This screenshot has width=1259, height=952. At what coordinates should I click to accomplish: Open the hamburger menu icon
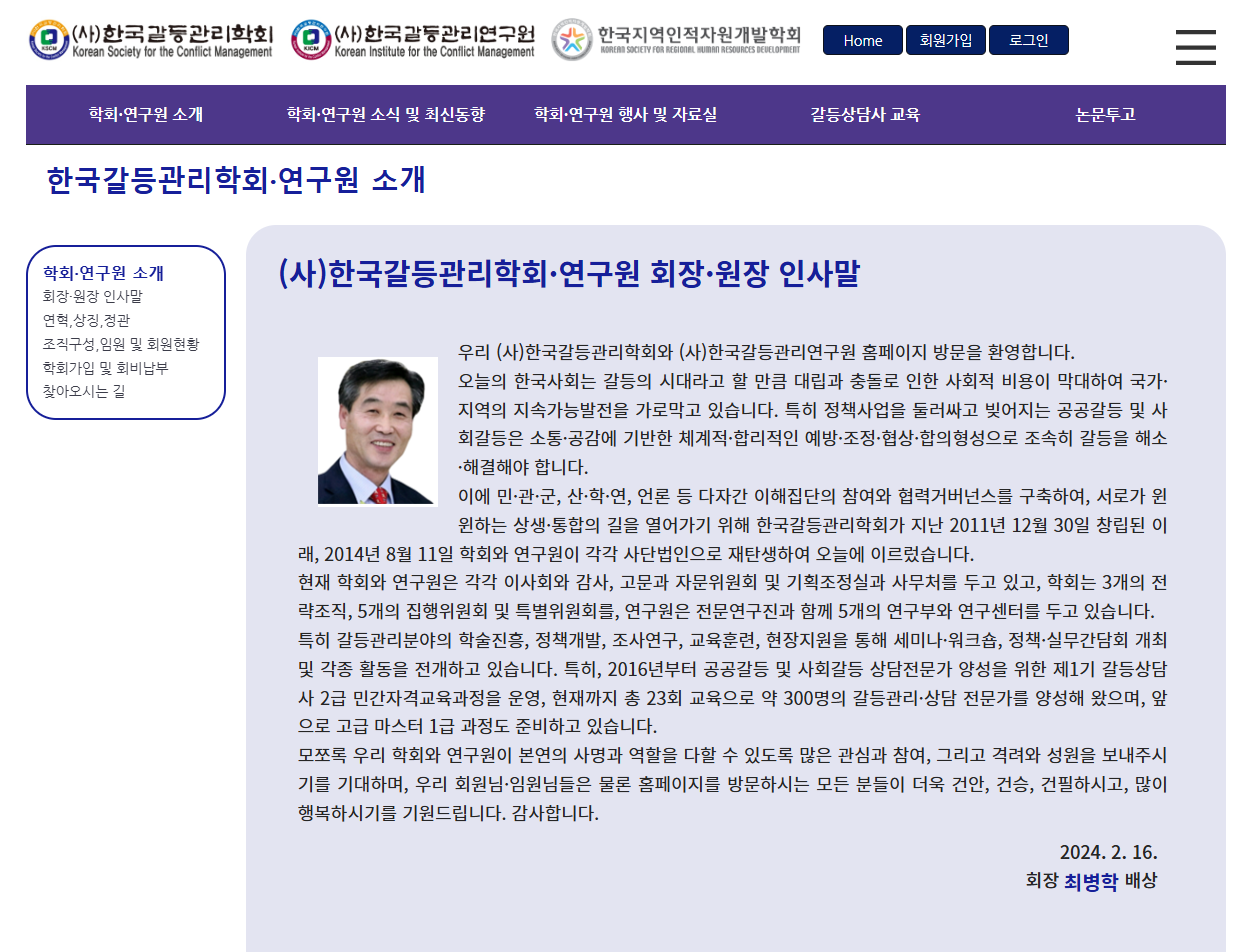[x=1195, y=47]
